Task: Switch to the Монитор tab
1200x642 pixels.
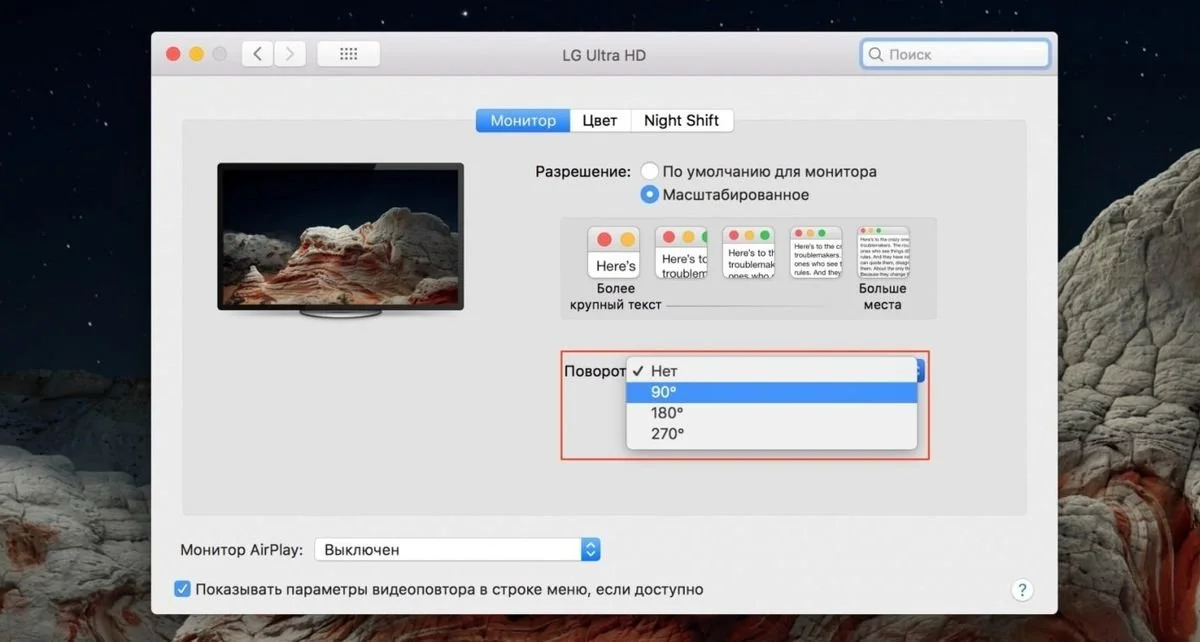Action: point(523,120)
